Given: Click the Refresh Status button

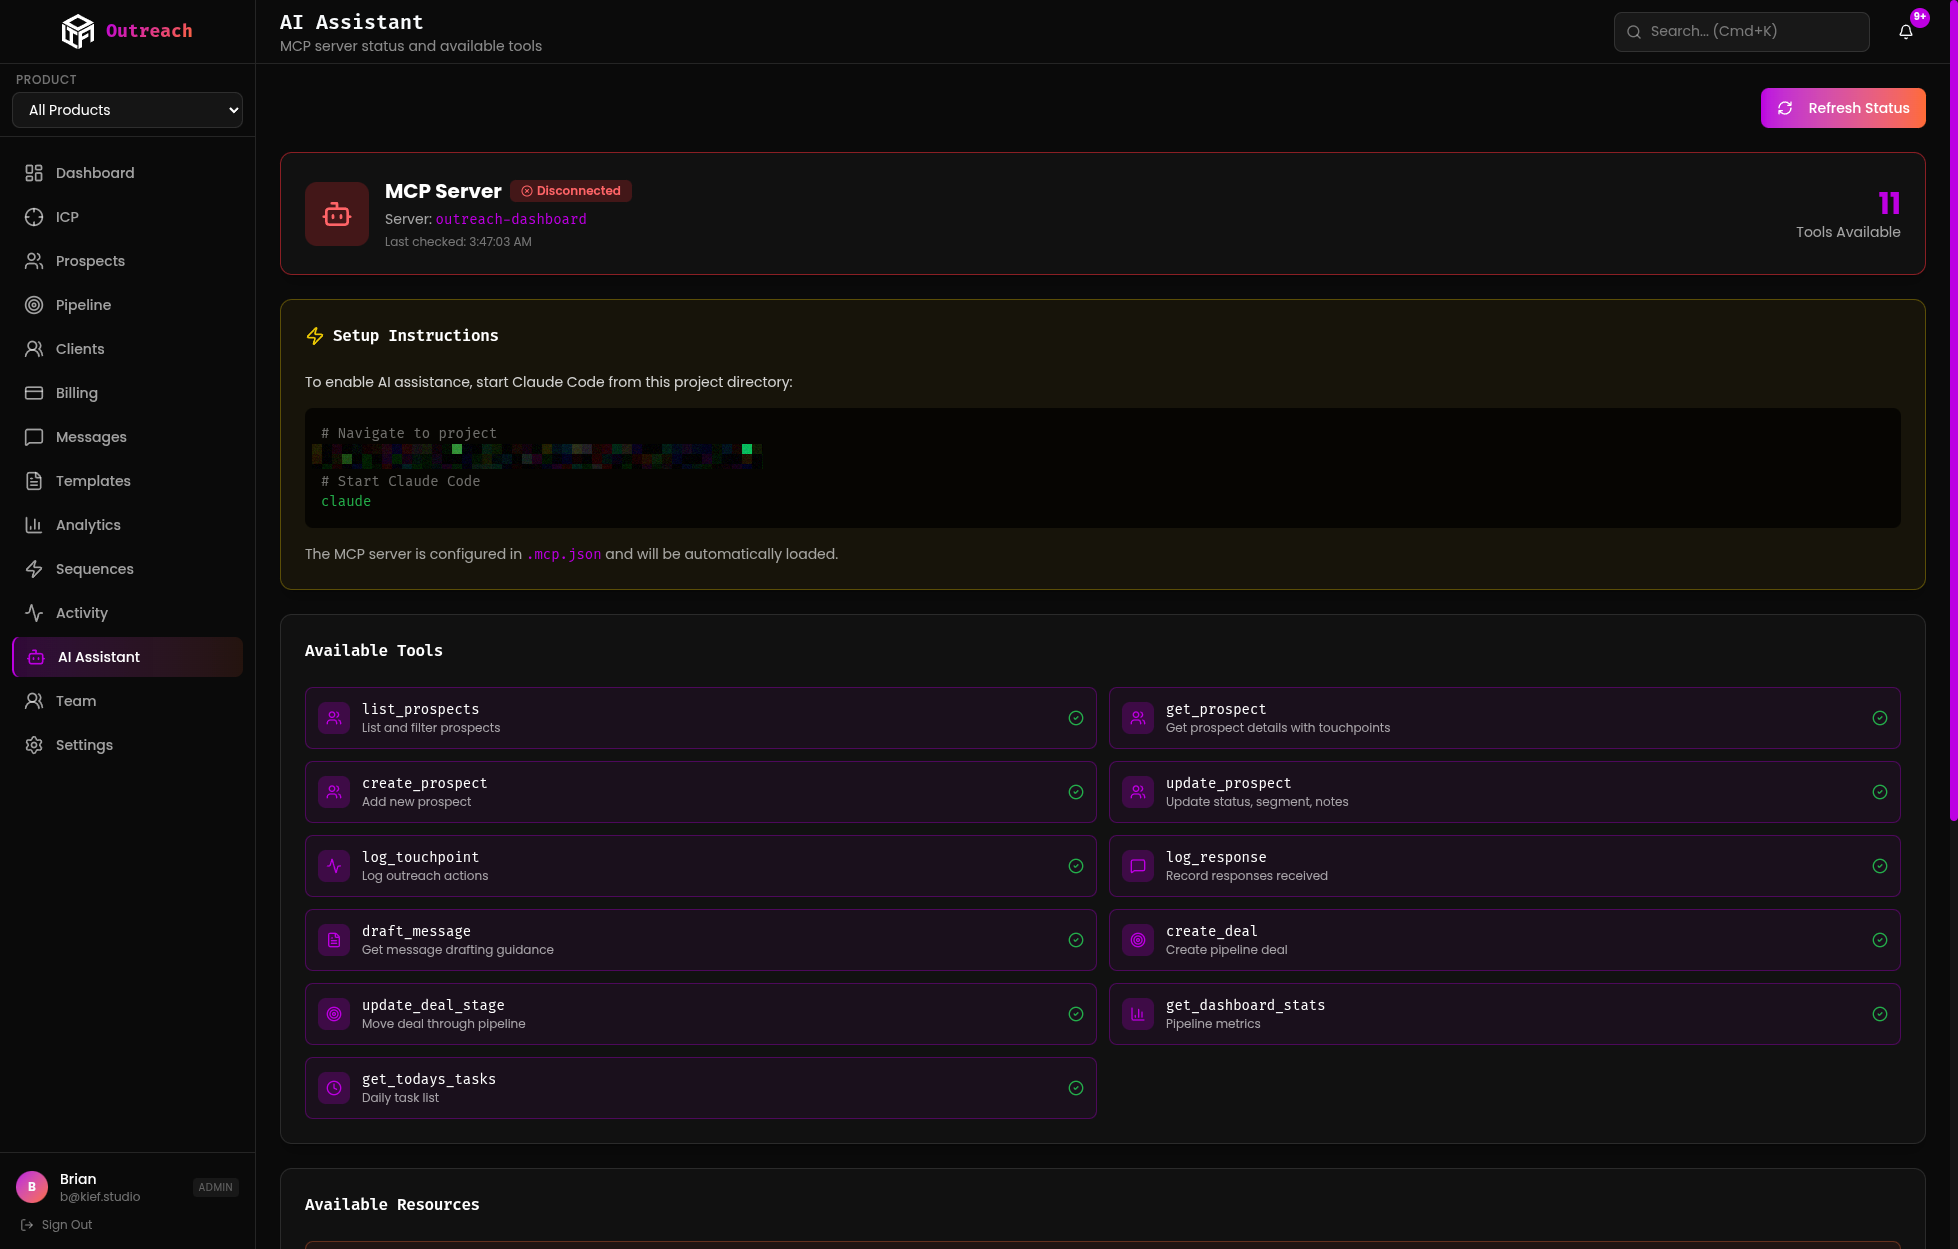Looking at the screenshot, I should click(x=1842, y=107).
